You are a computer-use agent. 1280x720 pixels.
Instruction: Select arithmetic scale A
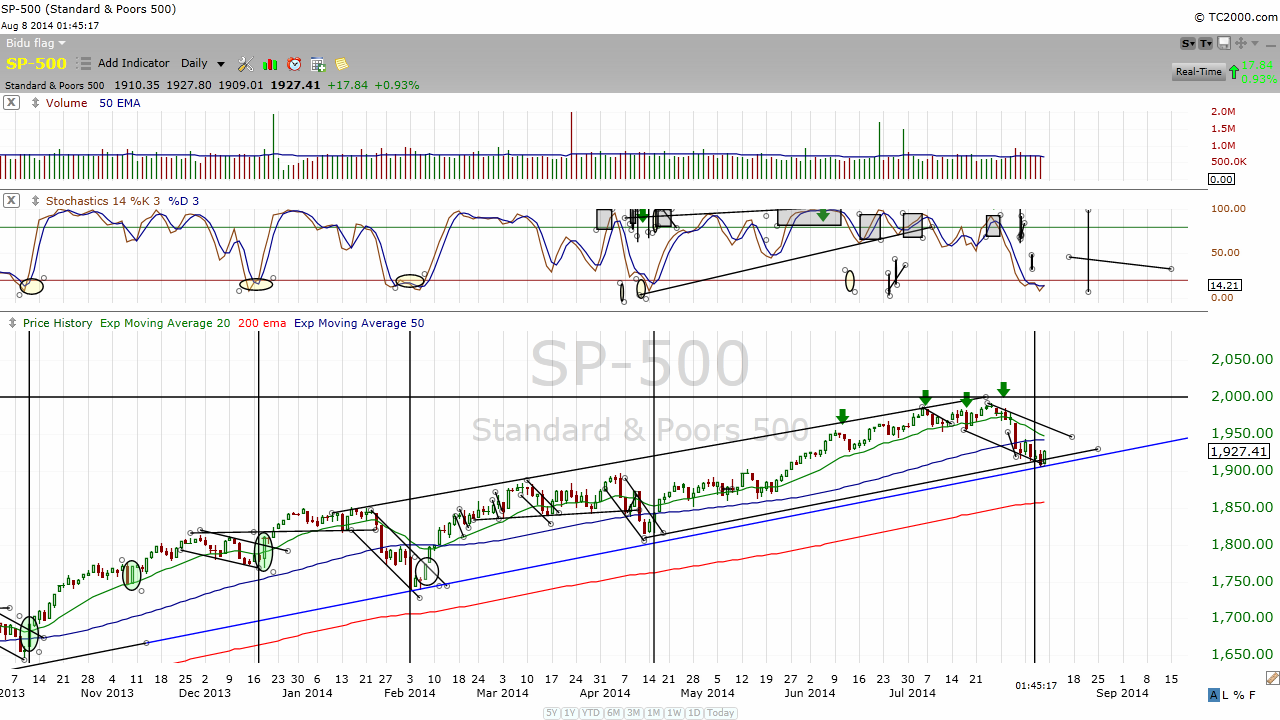(x=1214, y=695)
